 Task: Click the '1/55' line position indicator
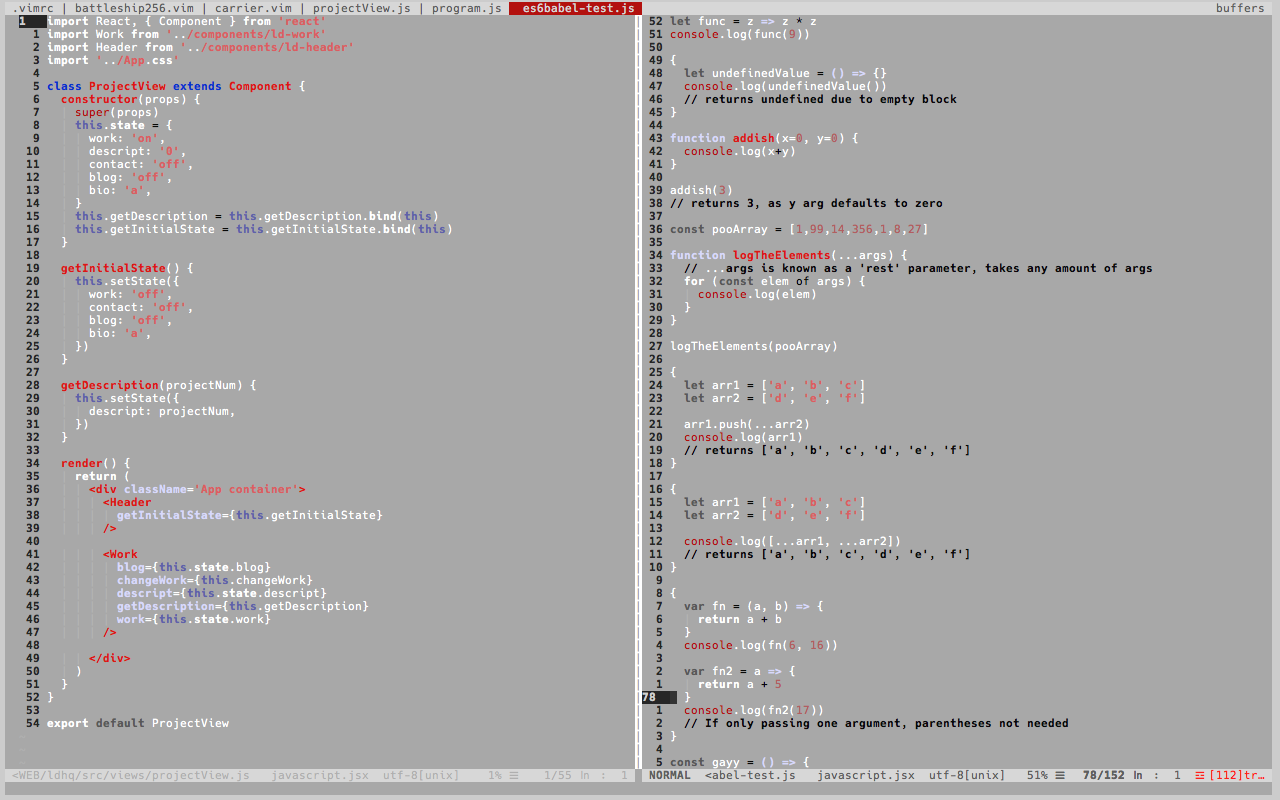[557, 775]
